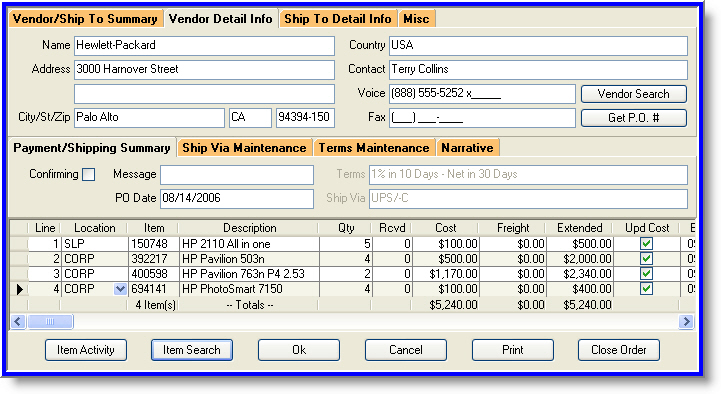Click HP Pavilion 503n description cell

[x=249, y=259]
